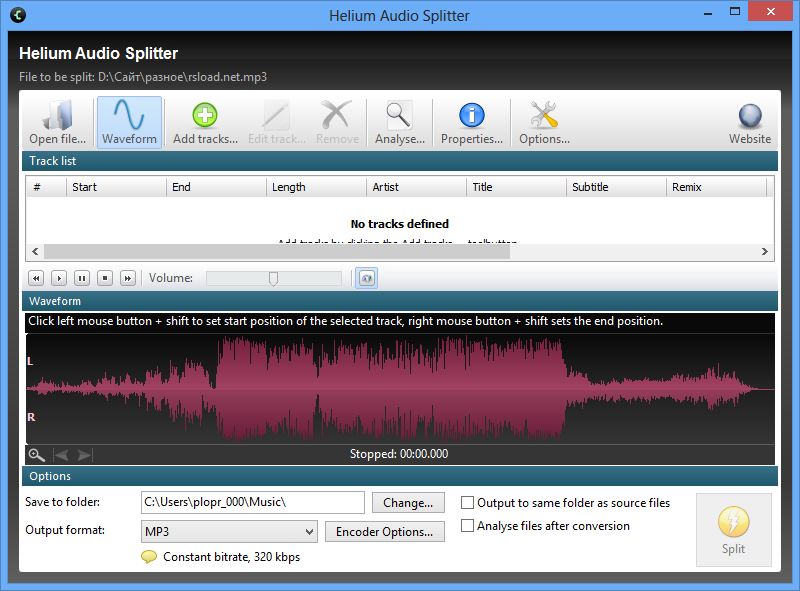
Task: Zoom the waveform with the magnifier
Action: (36, 454)
